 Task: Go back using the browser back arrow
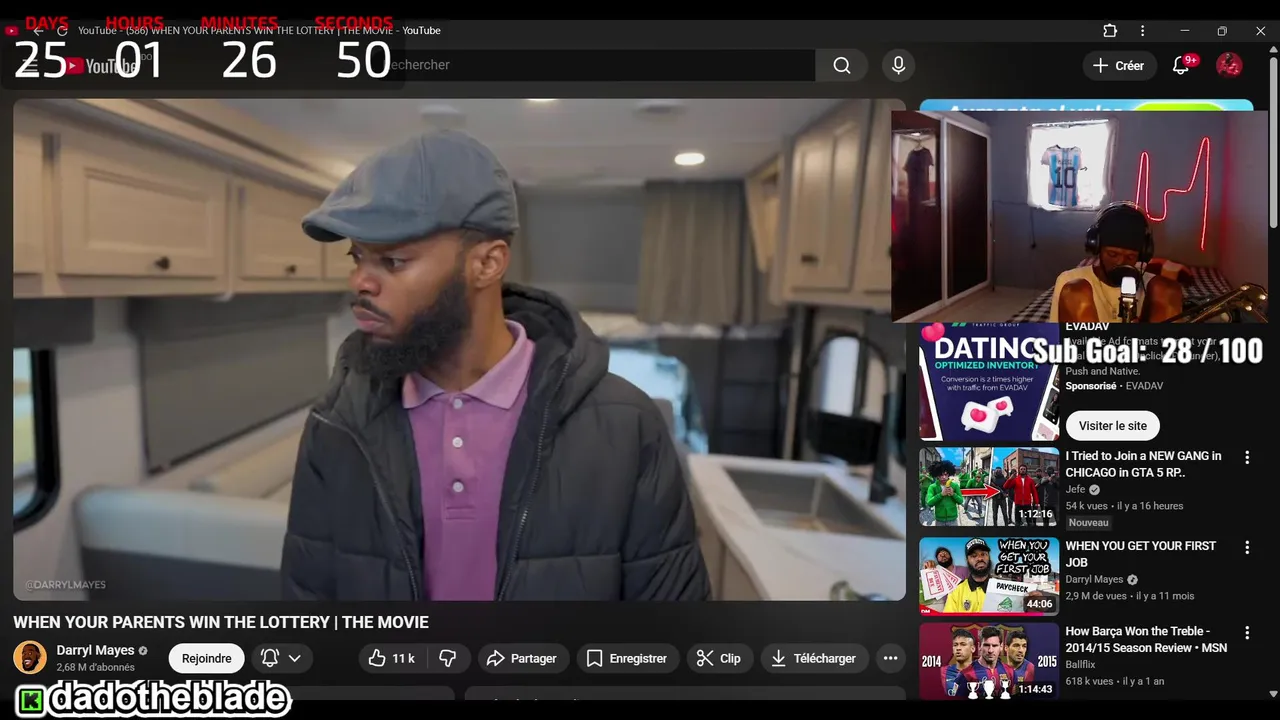(x=38, y=31)
